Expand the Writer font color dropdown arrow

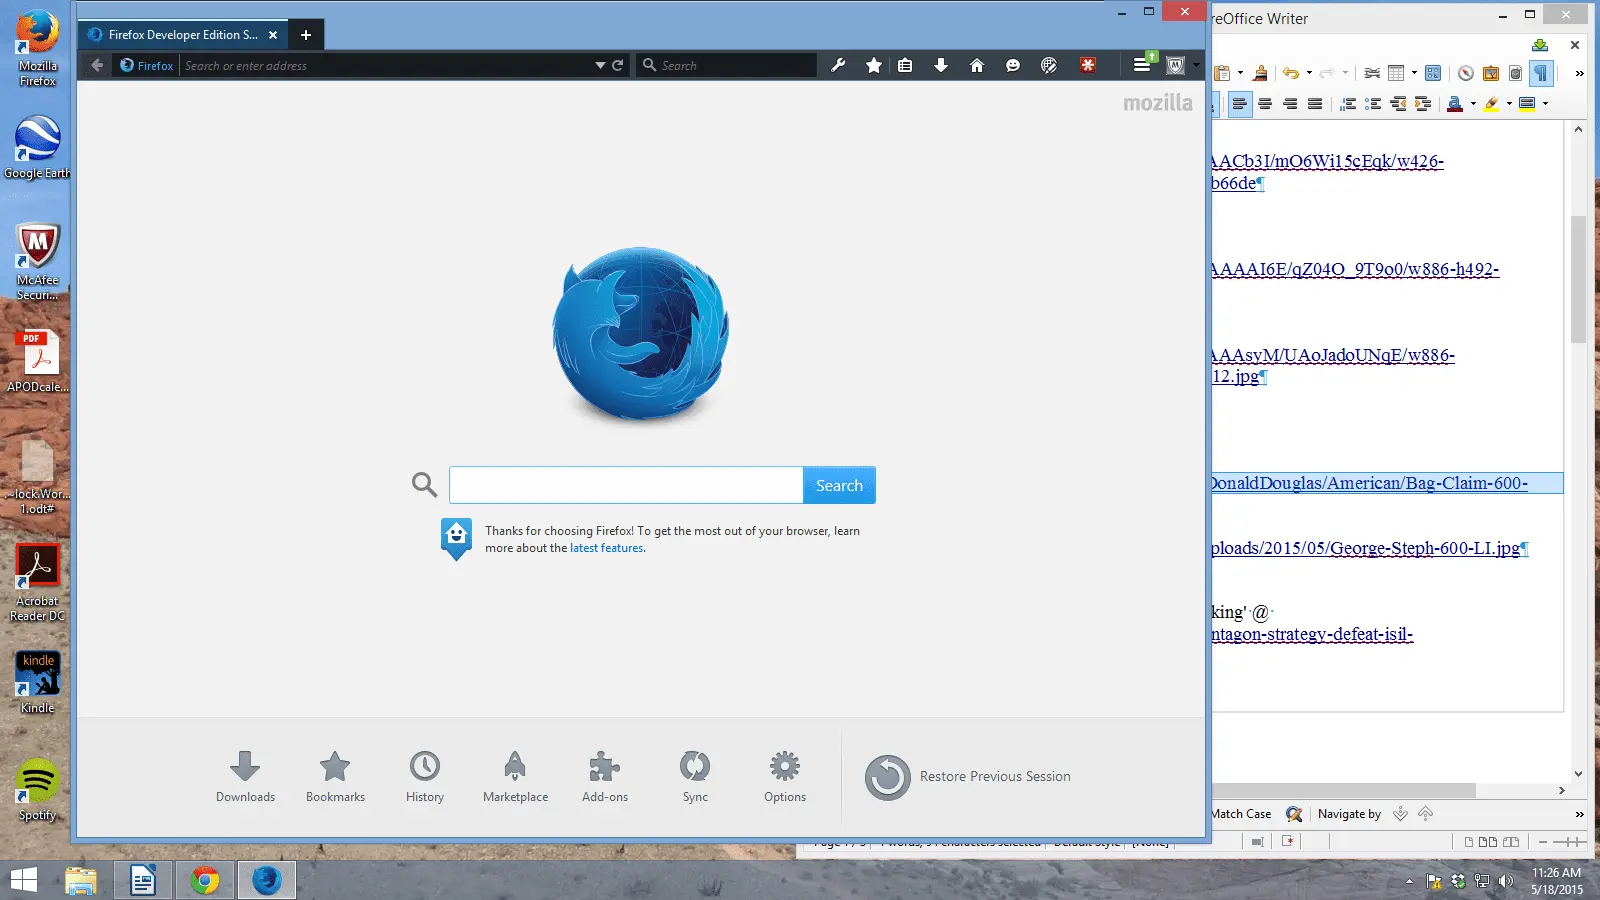point(1473,103)
